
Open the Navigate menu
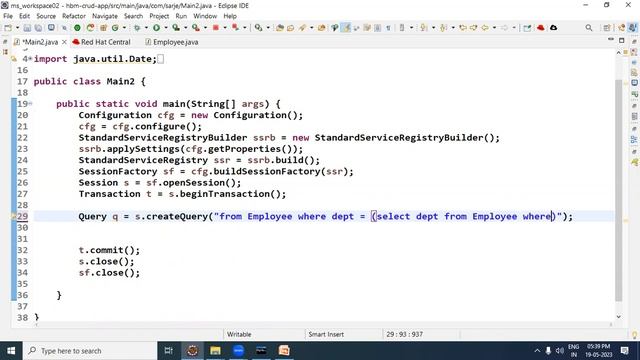point(105,16)
